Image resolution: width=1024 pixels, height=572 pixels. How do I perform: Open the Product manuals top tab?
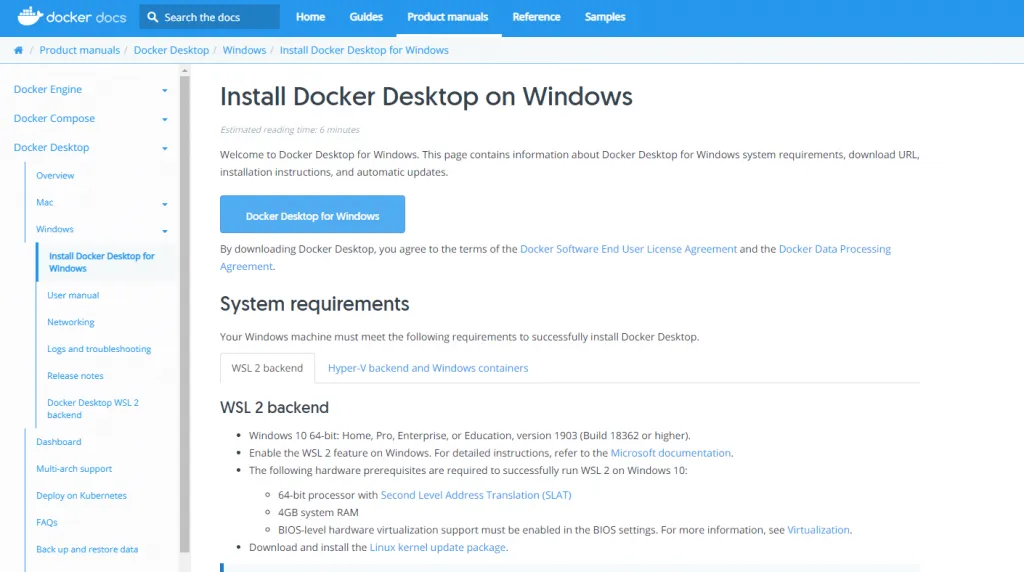(x=447, y=17)
